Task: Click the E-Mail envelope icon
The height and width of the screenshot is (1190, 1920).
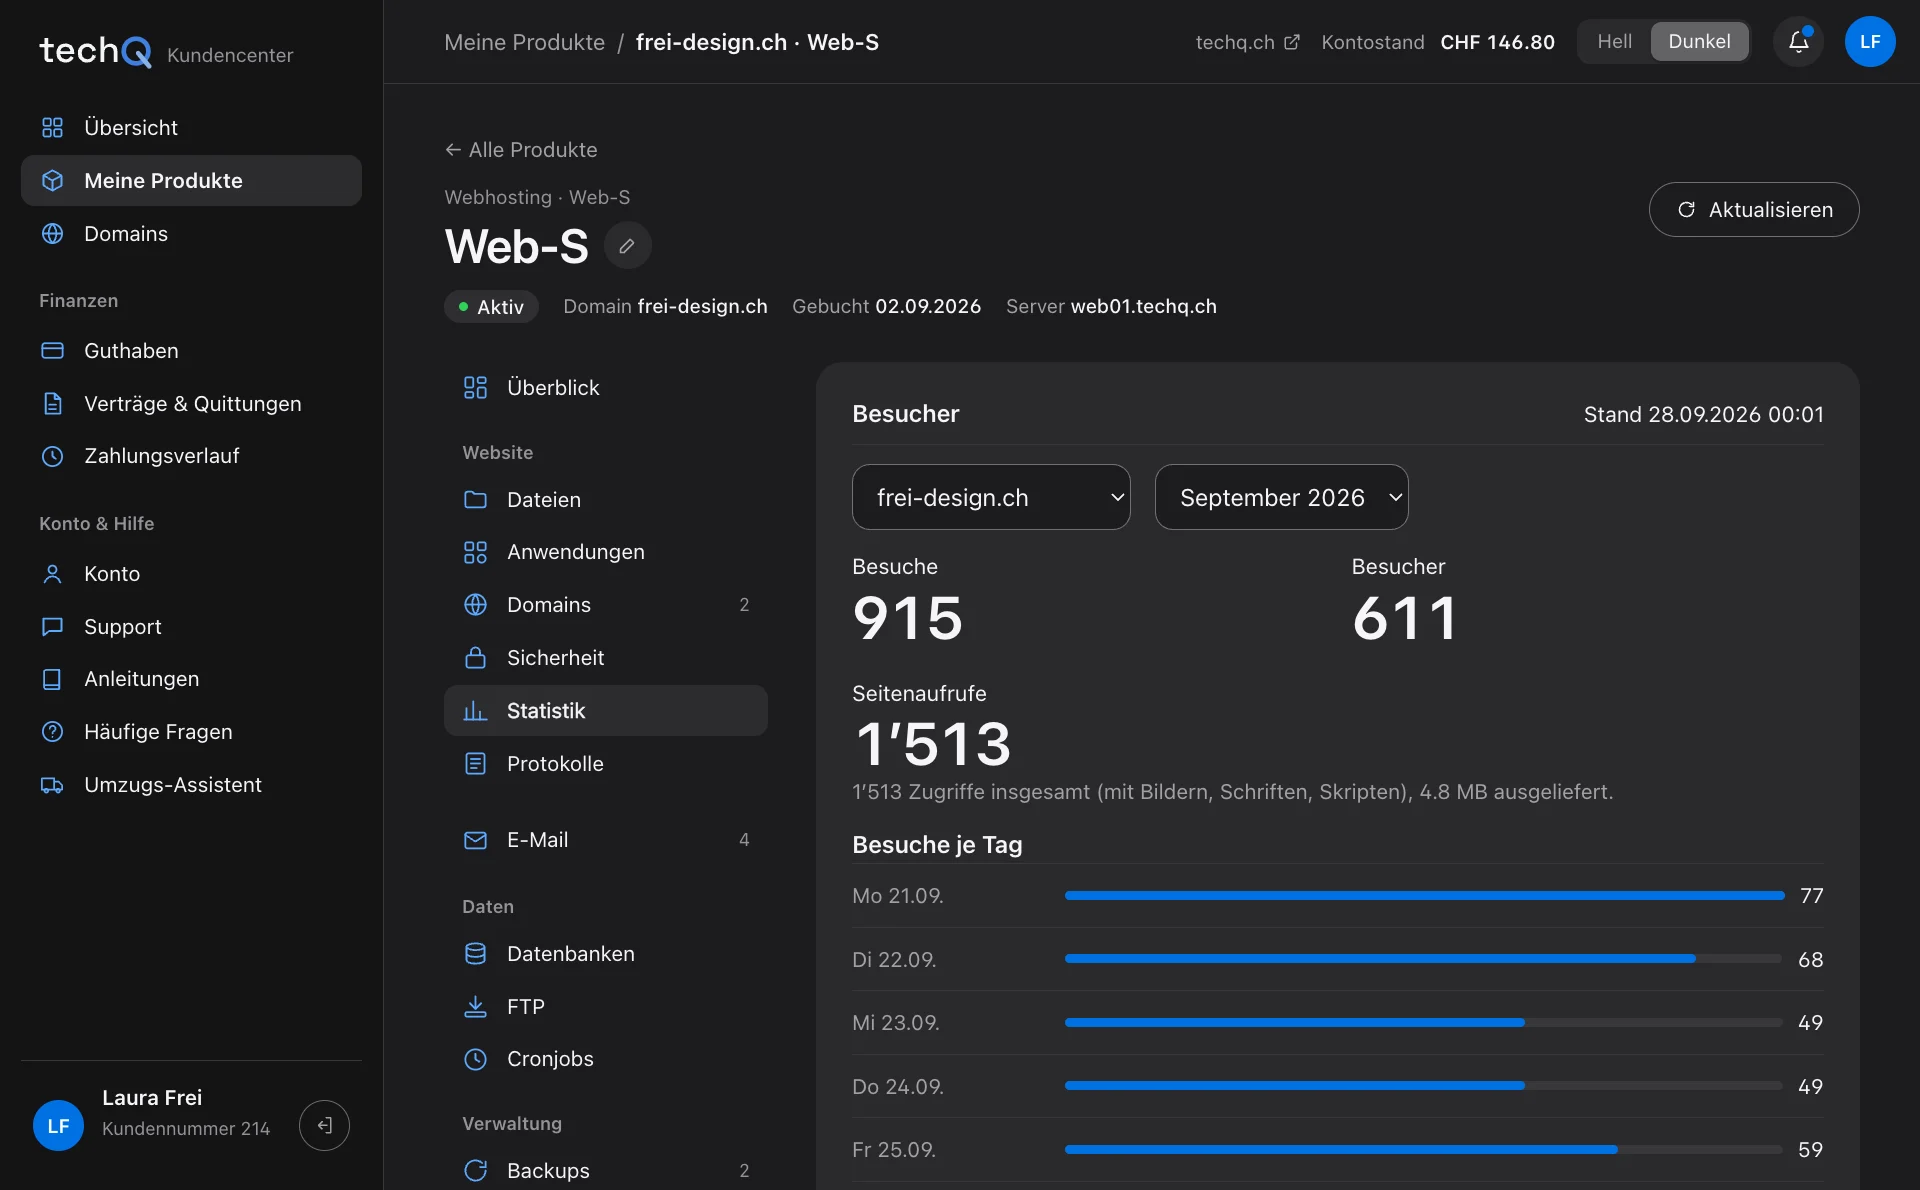Action: (x=475, y=840)
